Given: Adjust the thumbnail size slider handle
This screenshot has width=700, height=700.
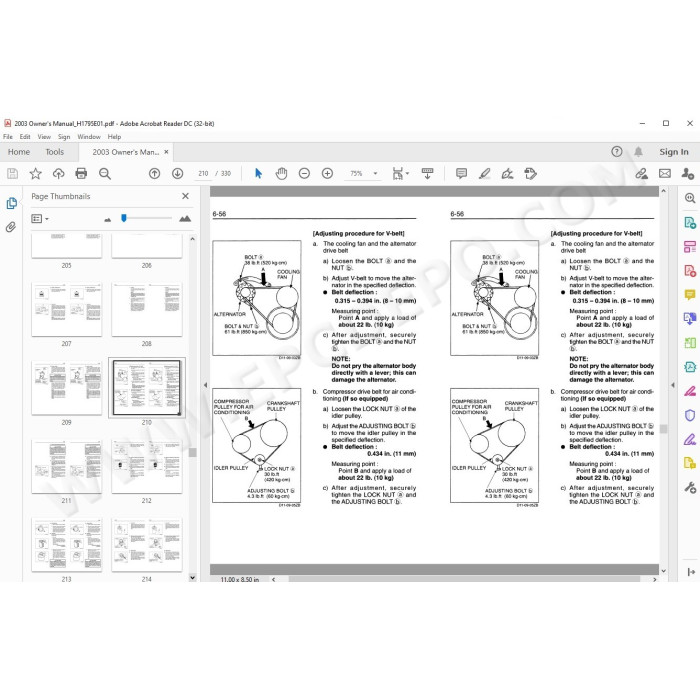Looking at the screenshot, I should pos(124,218).
